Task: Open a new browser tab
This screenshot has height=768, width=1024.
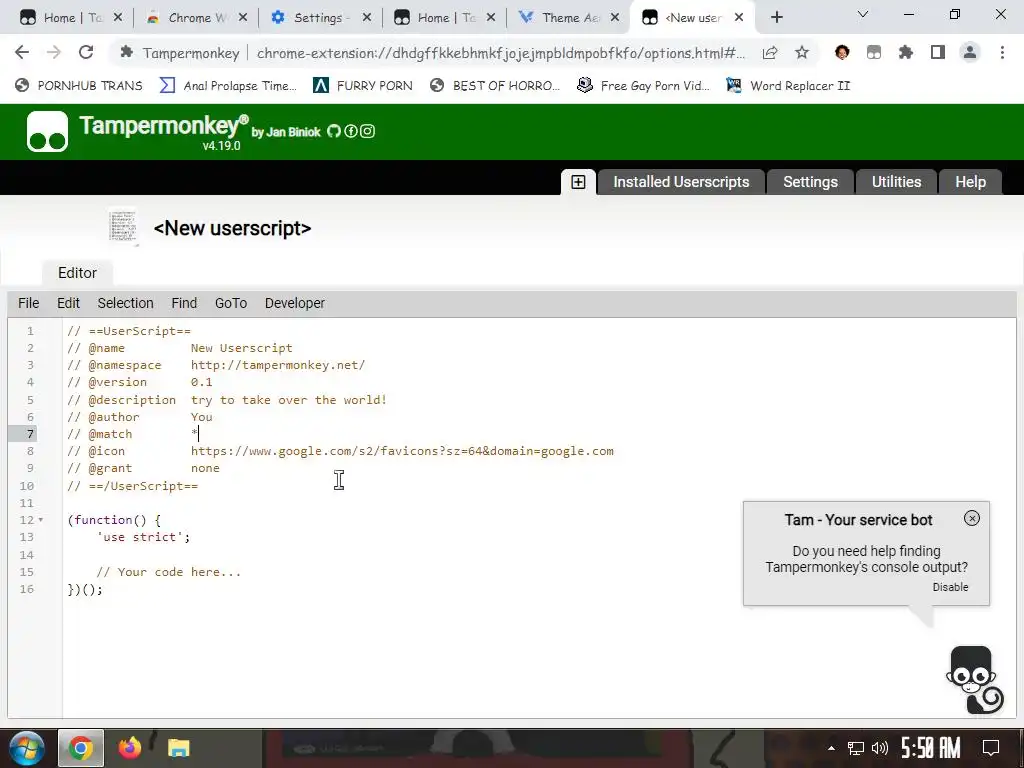Action: pyautogui.click(x=776, y=18)
